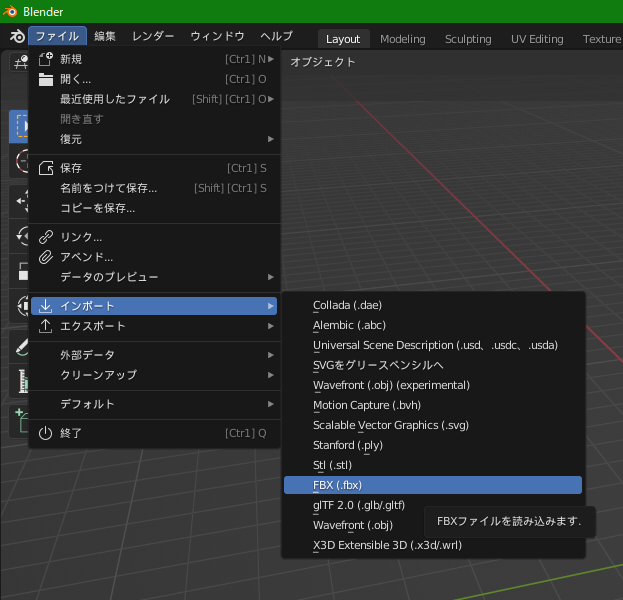Choose 新規 to create a new file

coord(154,60)
